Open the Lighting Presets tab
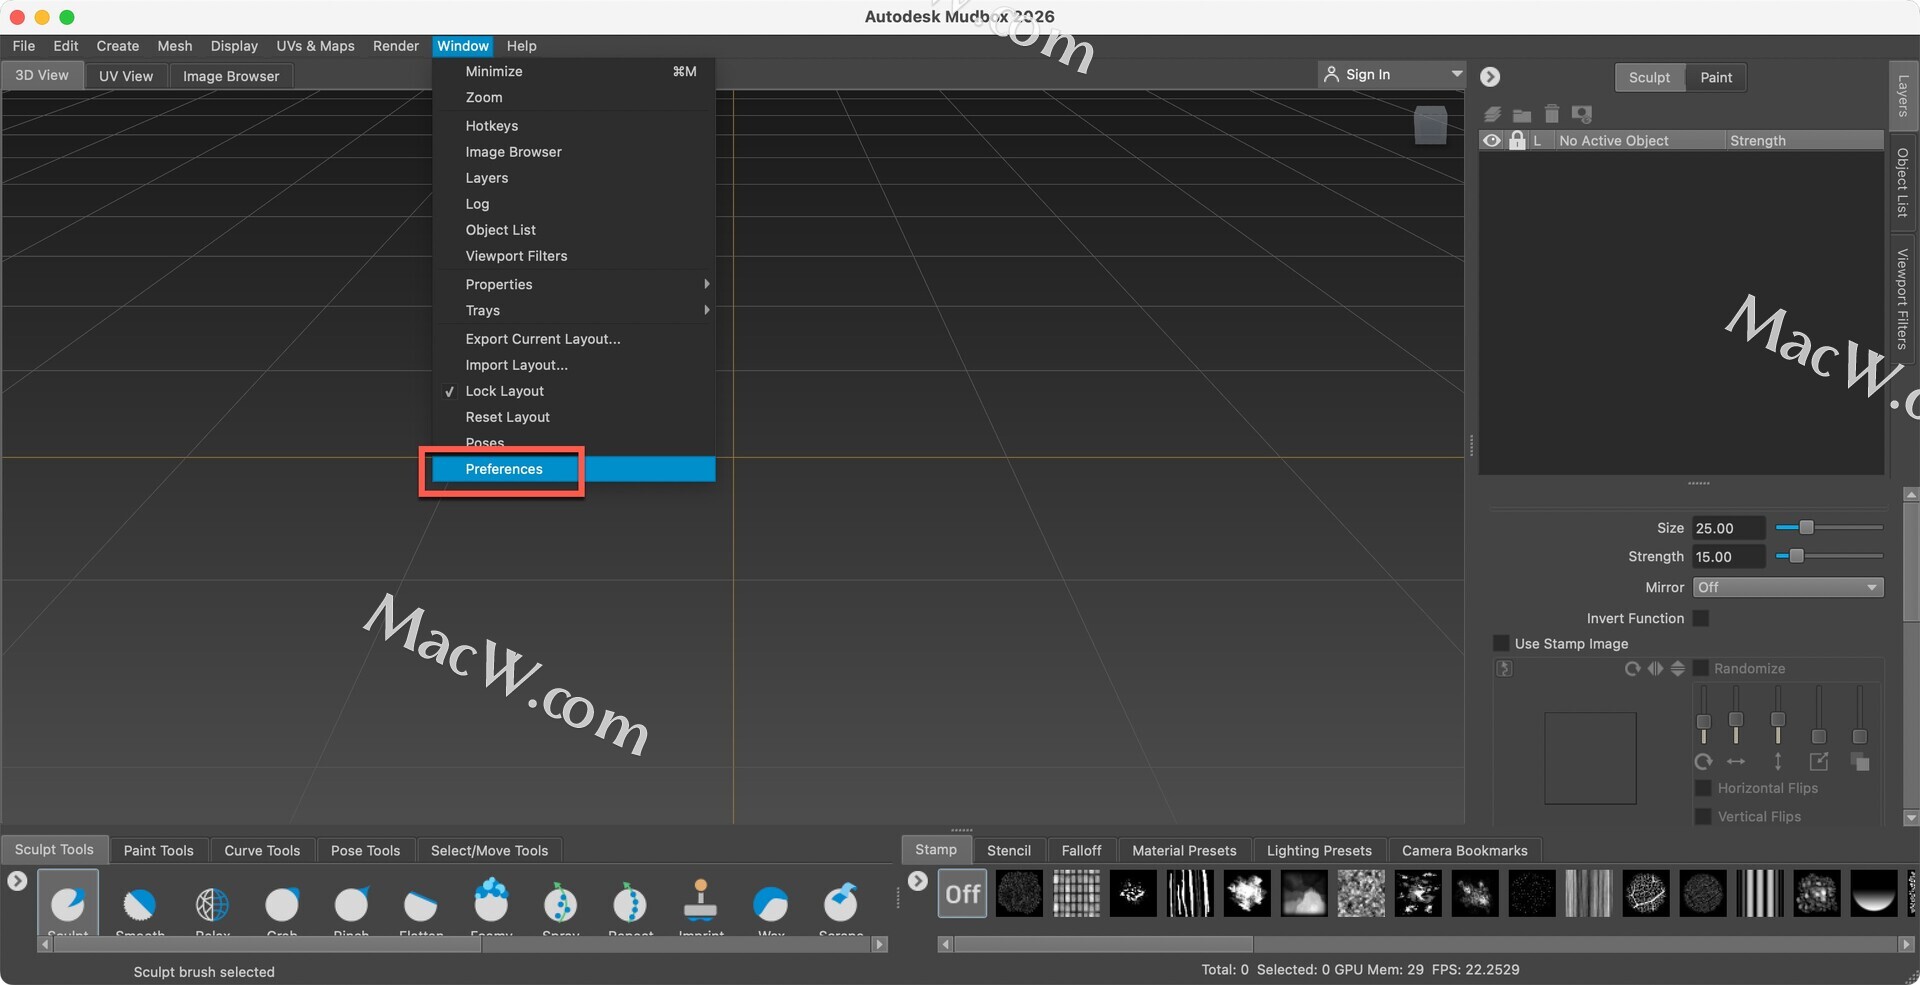This screenshot has height=985, width=1920. tap(1319, 850)
